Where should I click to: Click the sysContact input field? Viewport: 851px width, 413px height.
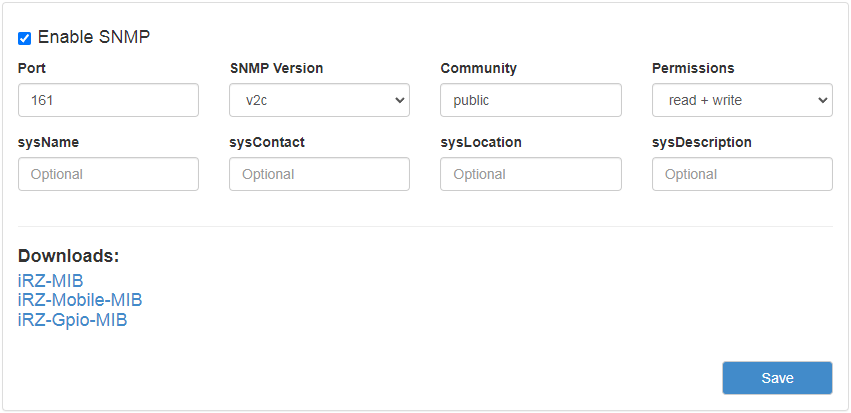click(x=319, y=174)
